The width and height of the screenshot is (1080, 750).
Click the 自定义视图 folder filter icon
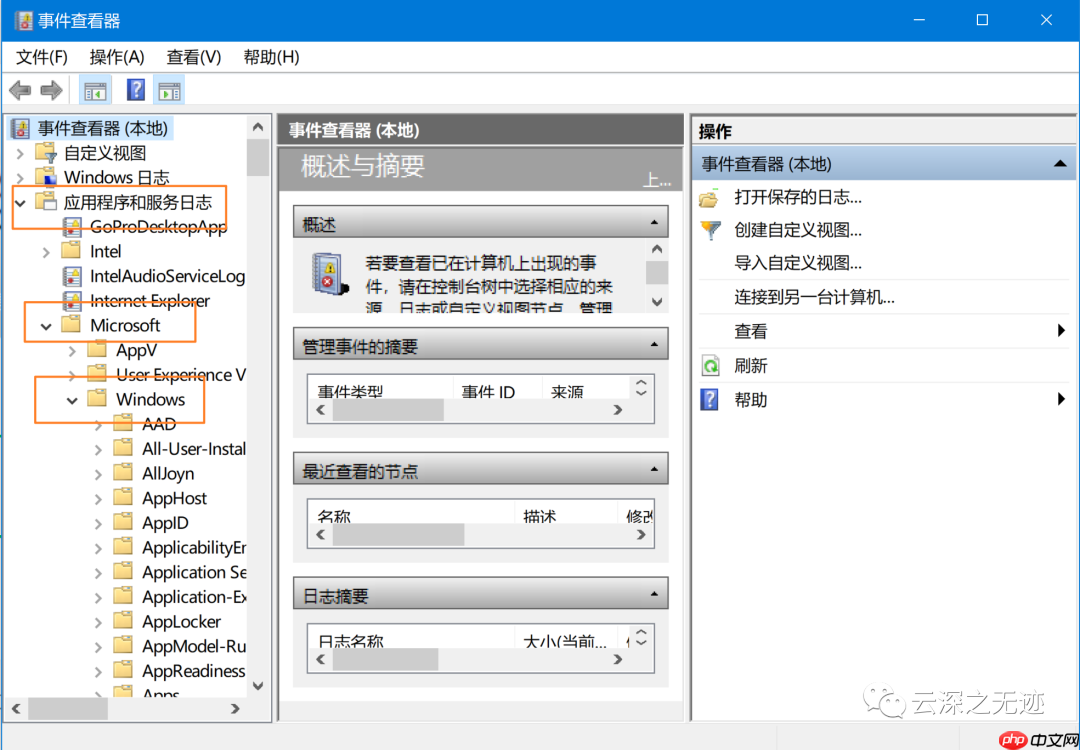click(x=46, y=152)
